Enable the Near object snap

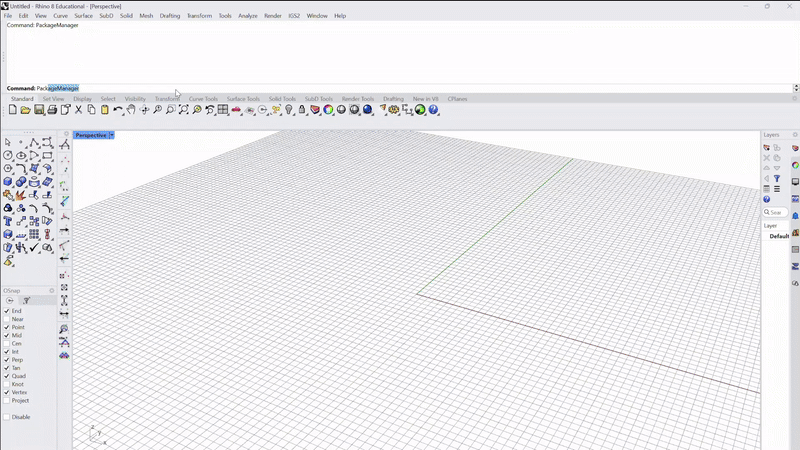point(7,319)
